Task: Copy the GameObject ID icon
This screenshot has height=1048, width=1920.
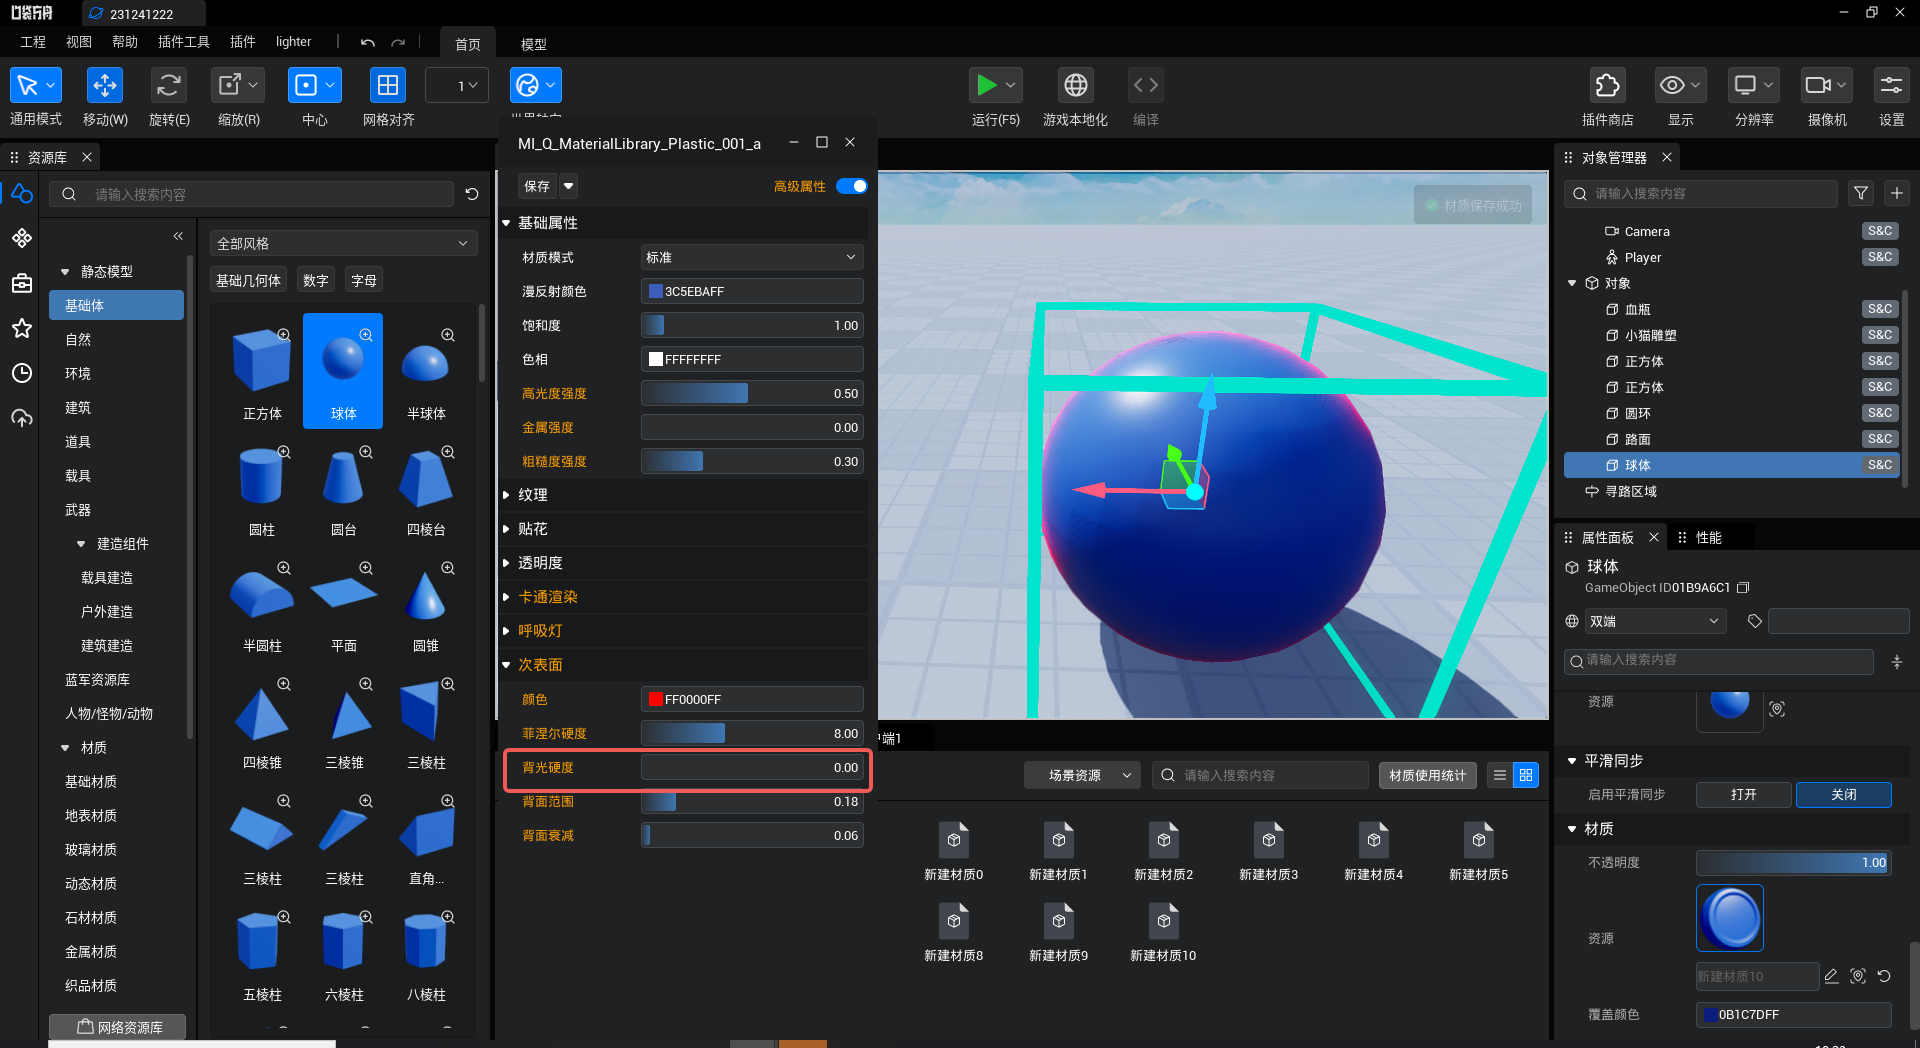Action: click(1744, 588)
